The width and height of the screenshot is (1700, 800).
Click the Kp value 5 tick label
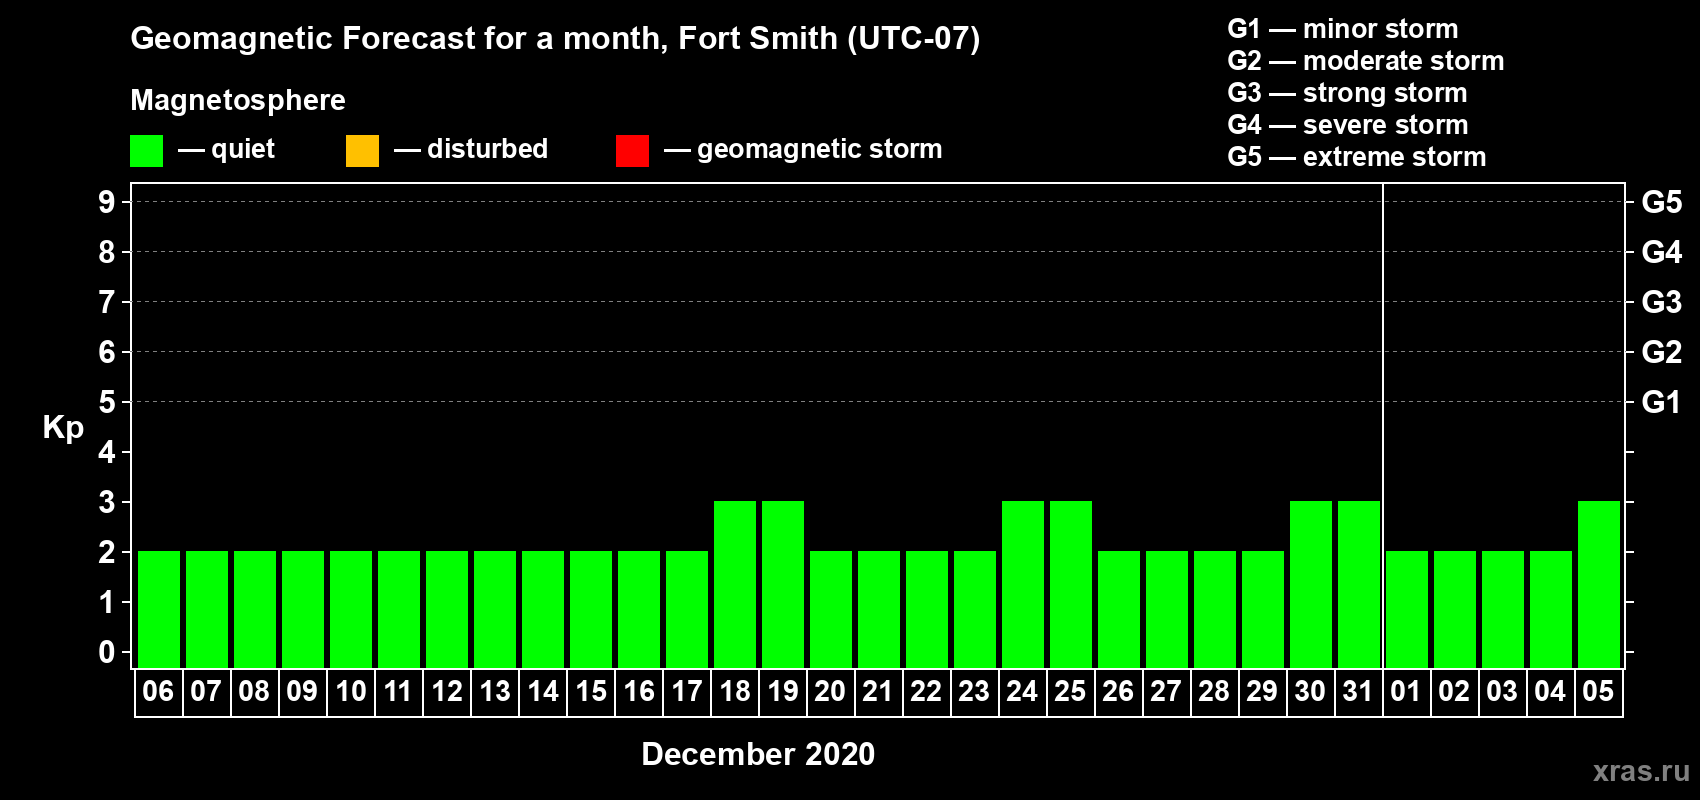(107, 402)
